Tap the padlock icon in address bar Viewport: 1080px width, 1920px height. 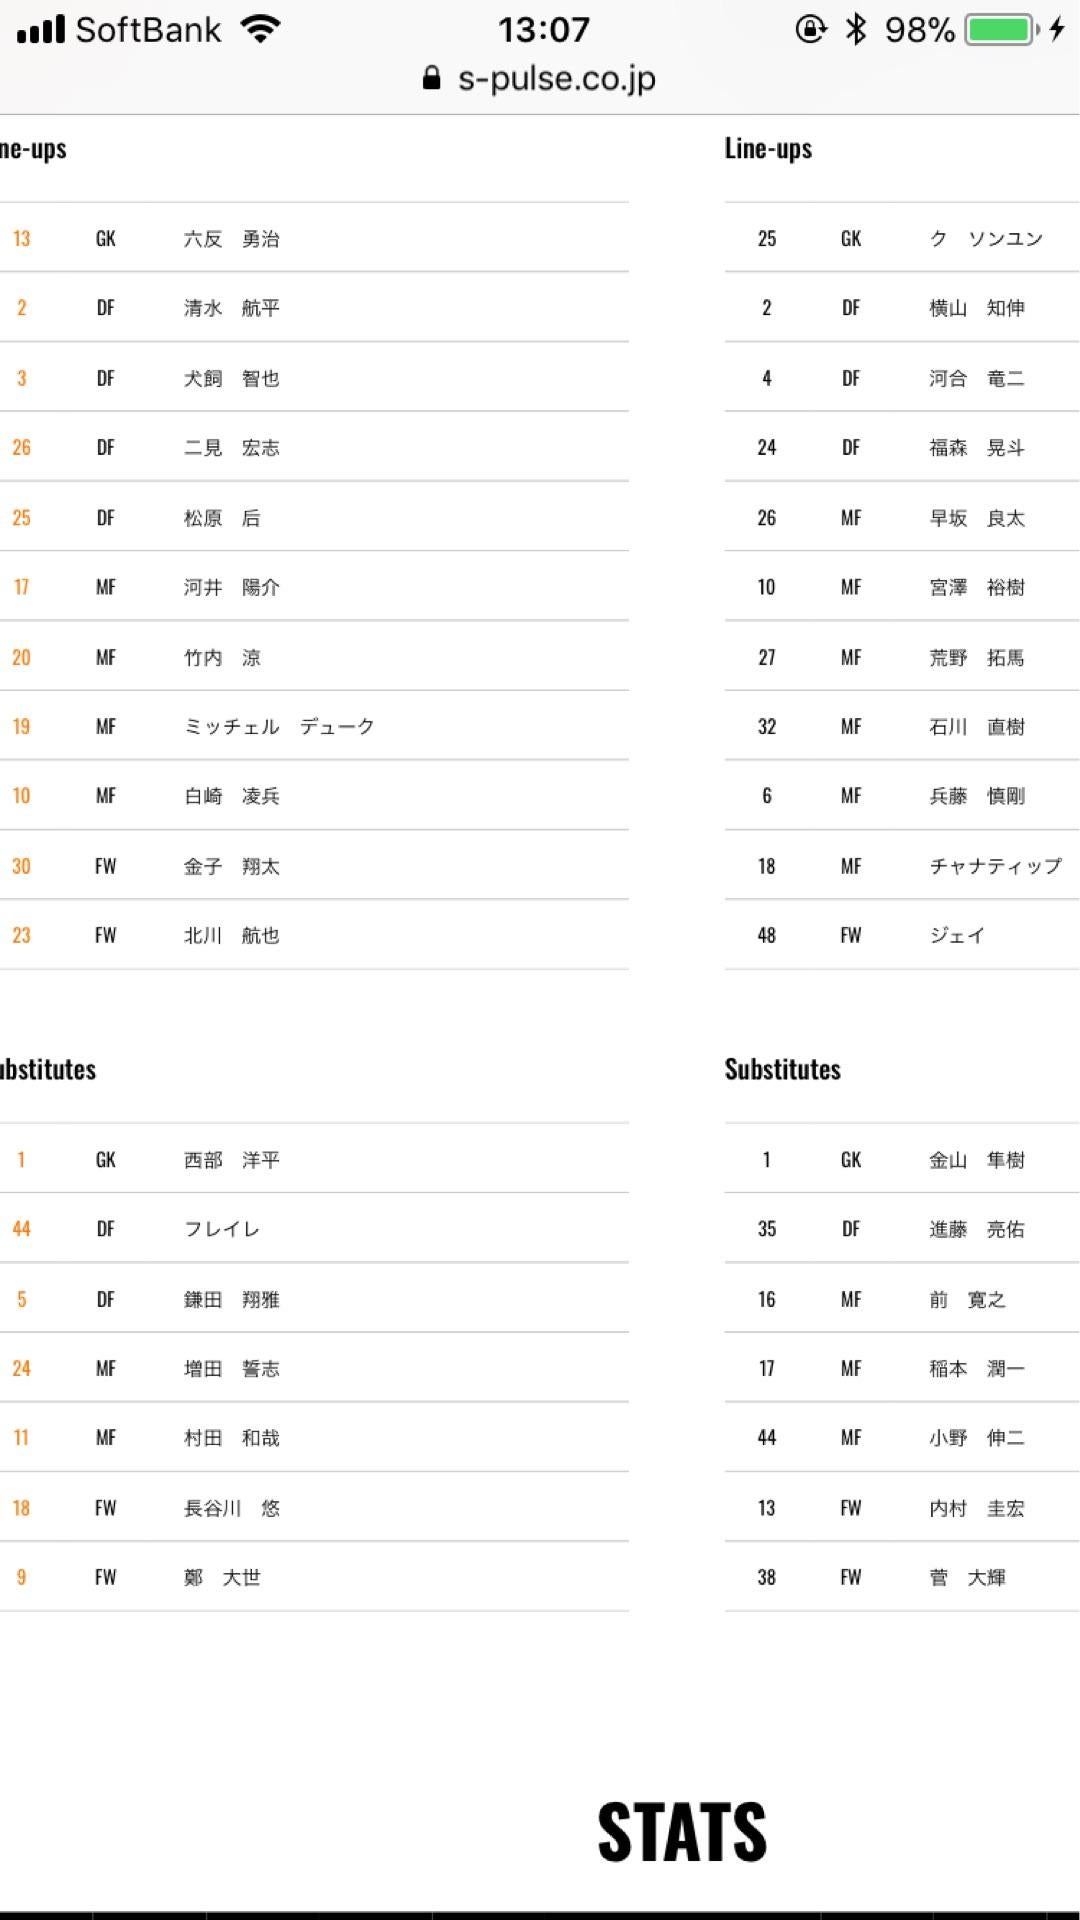coord(431,79)
